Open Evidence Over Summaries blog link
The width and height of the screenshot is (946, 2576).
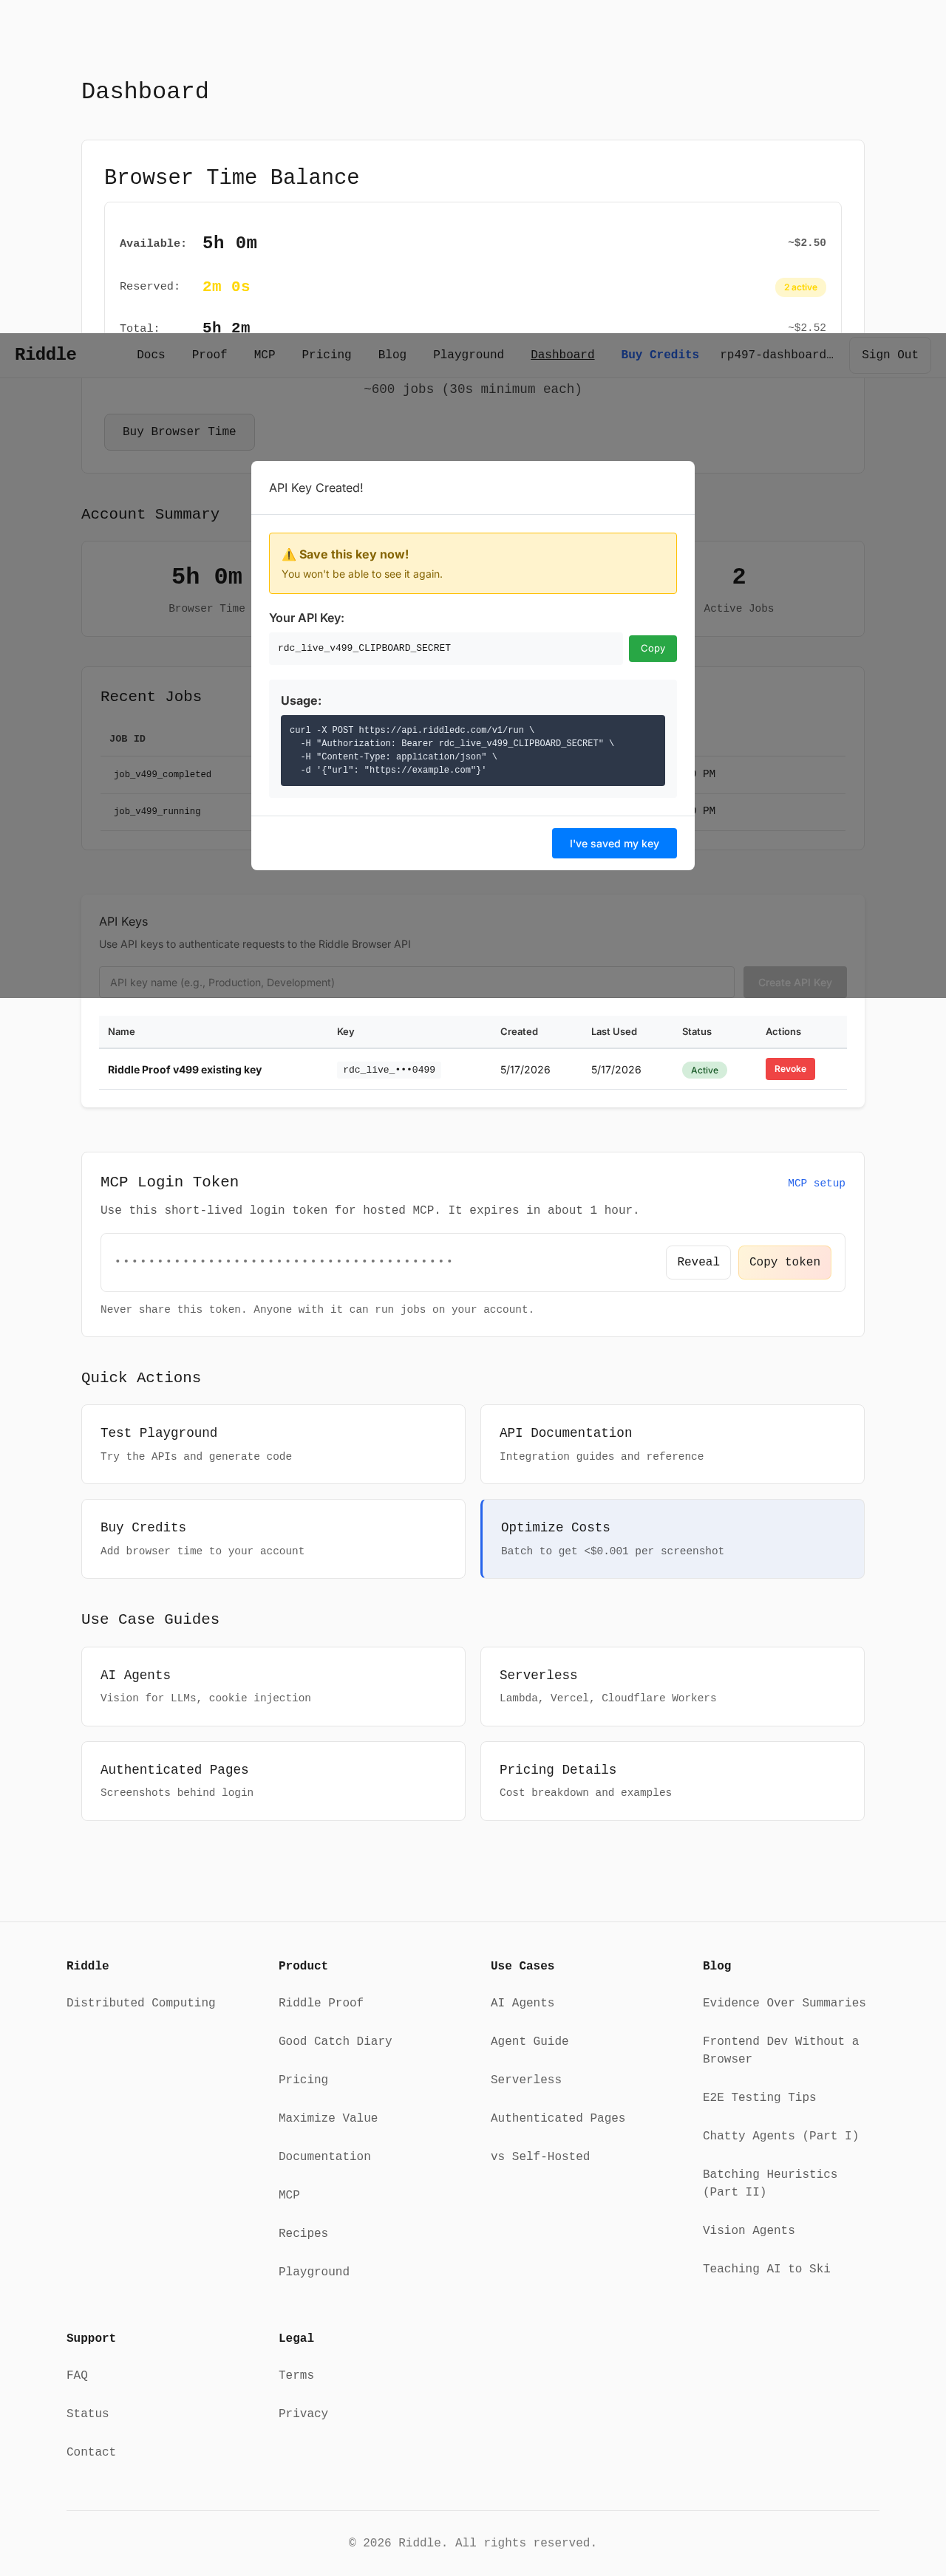coord(784,2002)
